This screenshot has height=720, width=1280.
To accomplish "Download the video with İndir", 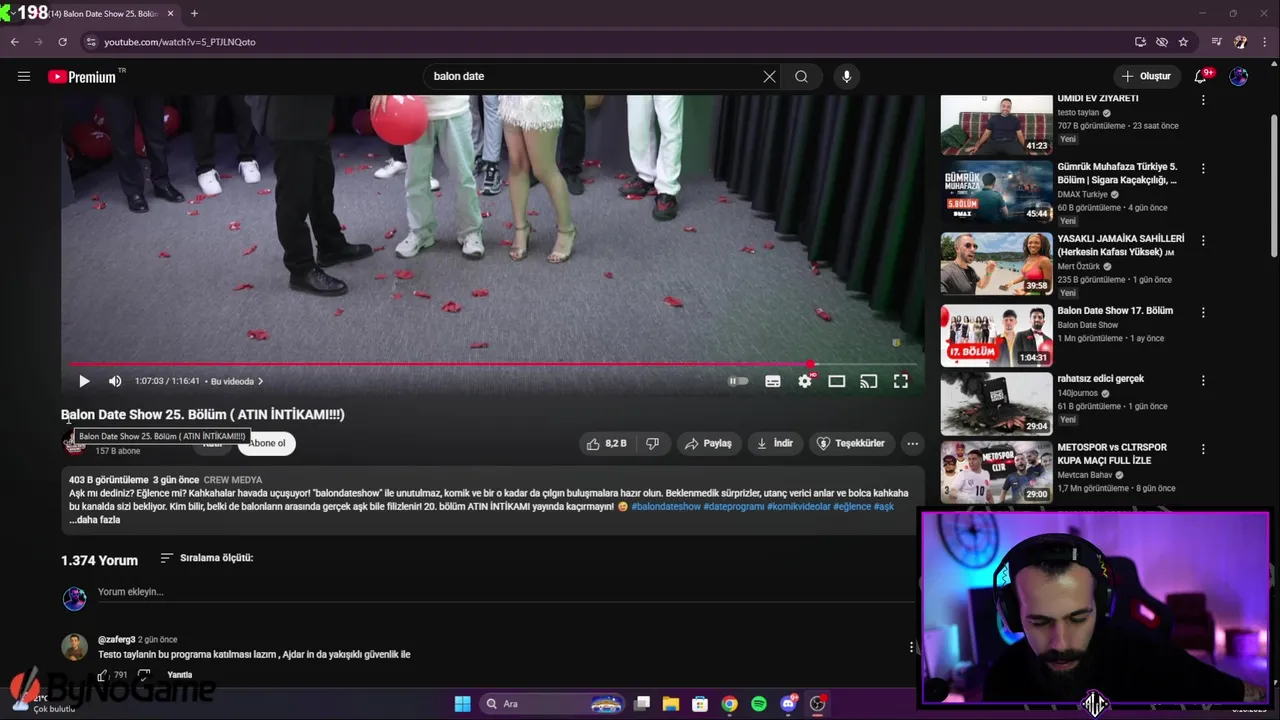I will [x=774, y=443].
